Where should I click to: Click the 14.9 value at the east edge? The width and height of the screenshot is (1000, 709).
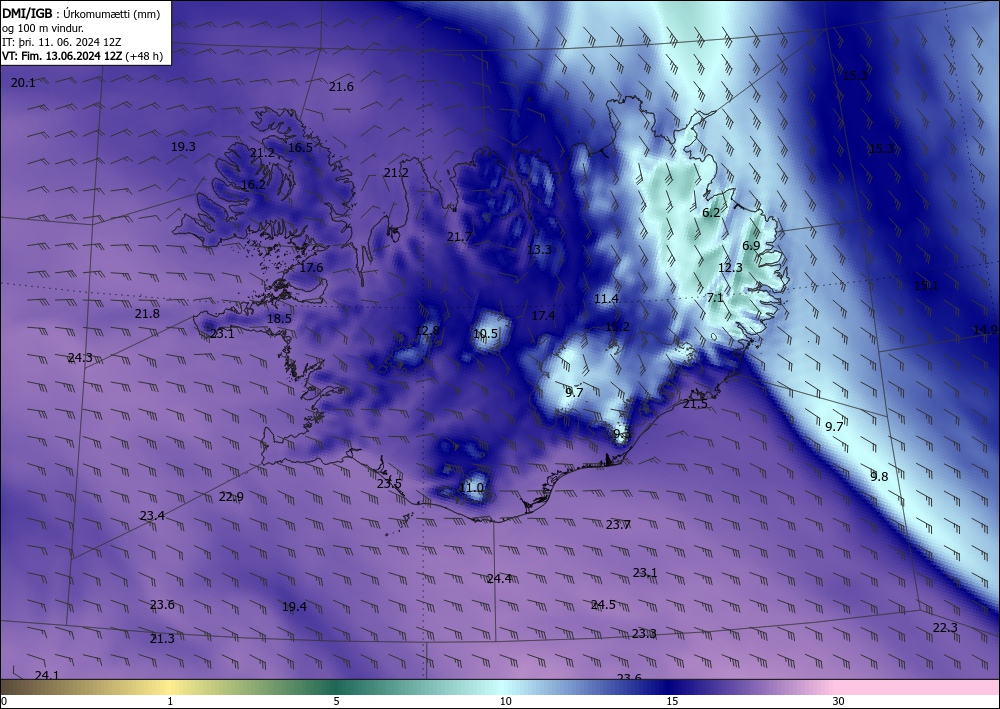tap(986, 330)
